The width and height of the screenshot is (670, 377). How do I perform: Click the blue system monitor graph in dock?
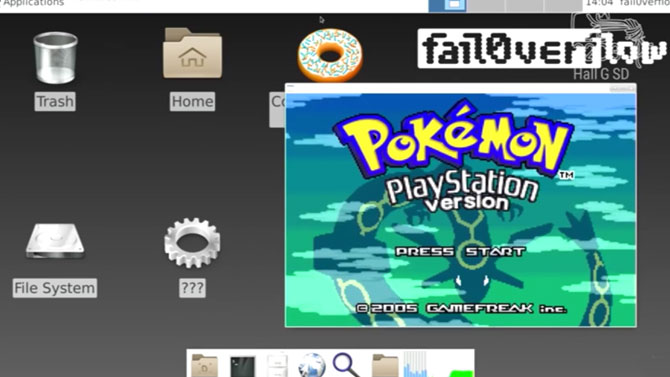[415, 364]
